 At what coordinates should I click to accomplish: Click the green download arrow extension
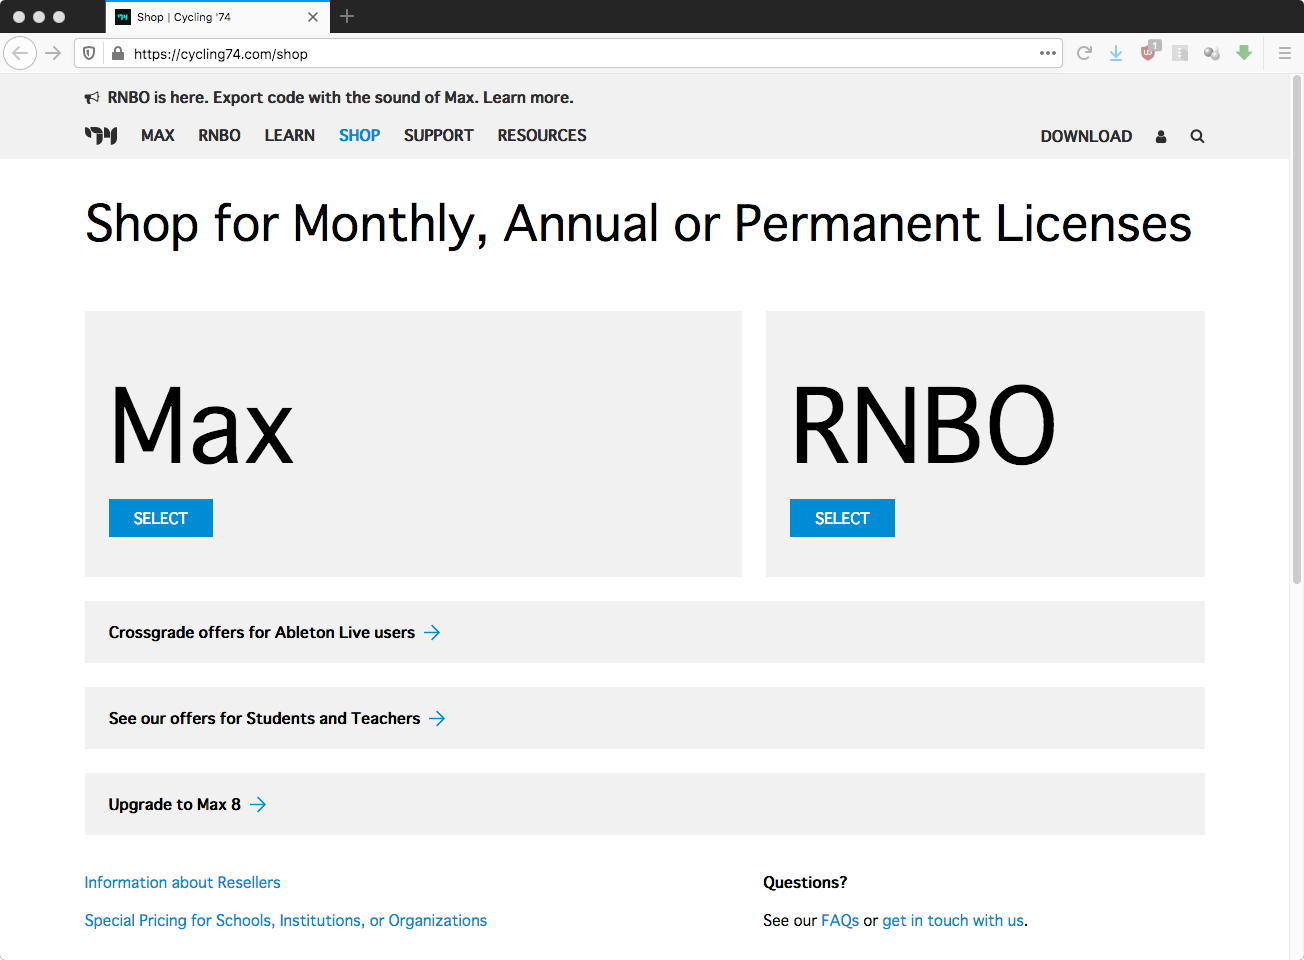[1244, 53]
